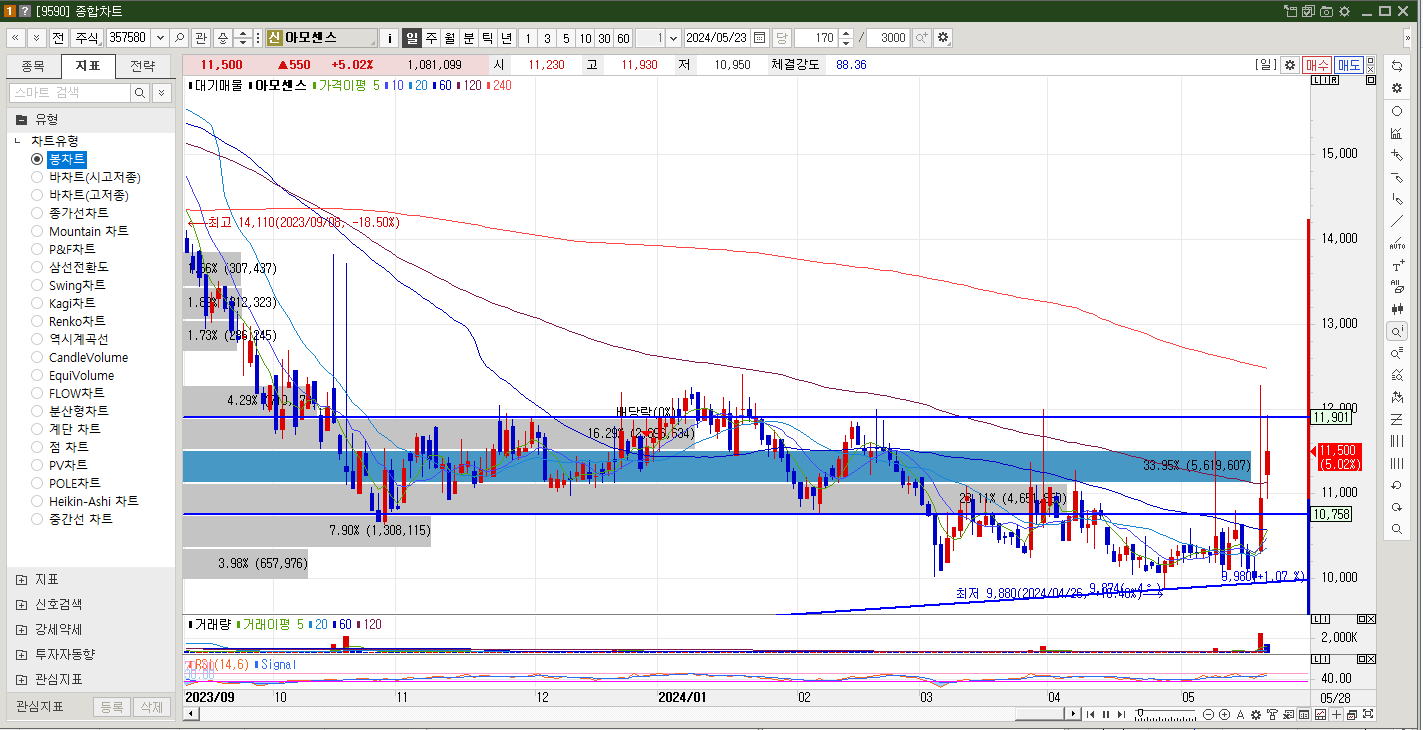Click the candlestick icon in right toolbar
Screen dimensions: 1423x730
coord(1397,309)
